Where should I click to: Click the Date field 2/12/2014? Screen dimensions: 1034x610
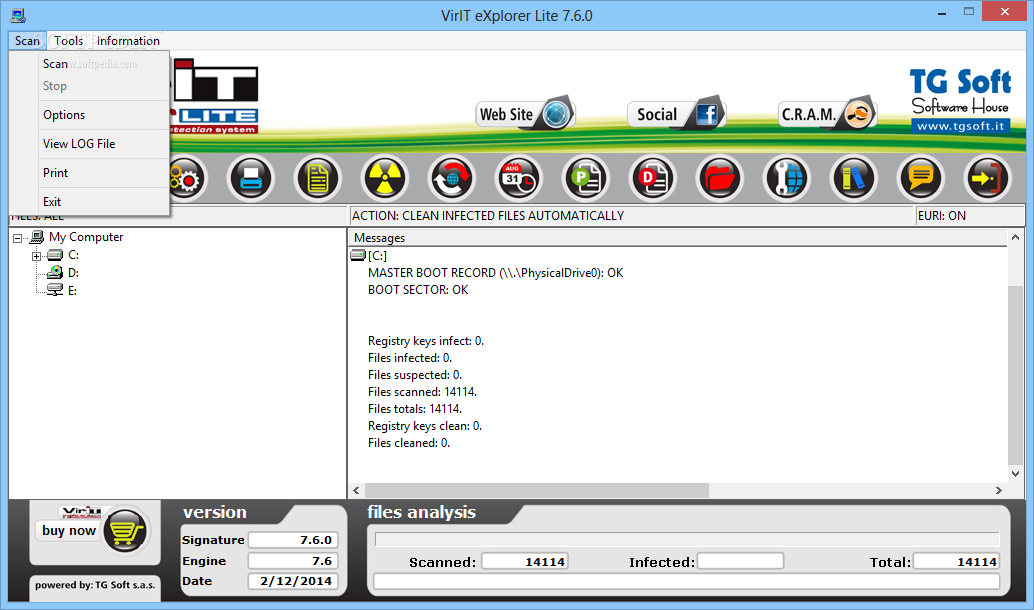[x=293, y=581]
